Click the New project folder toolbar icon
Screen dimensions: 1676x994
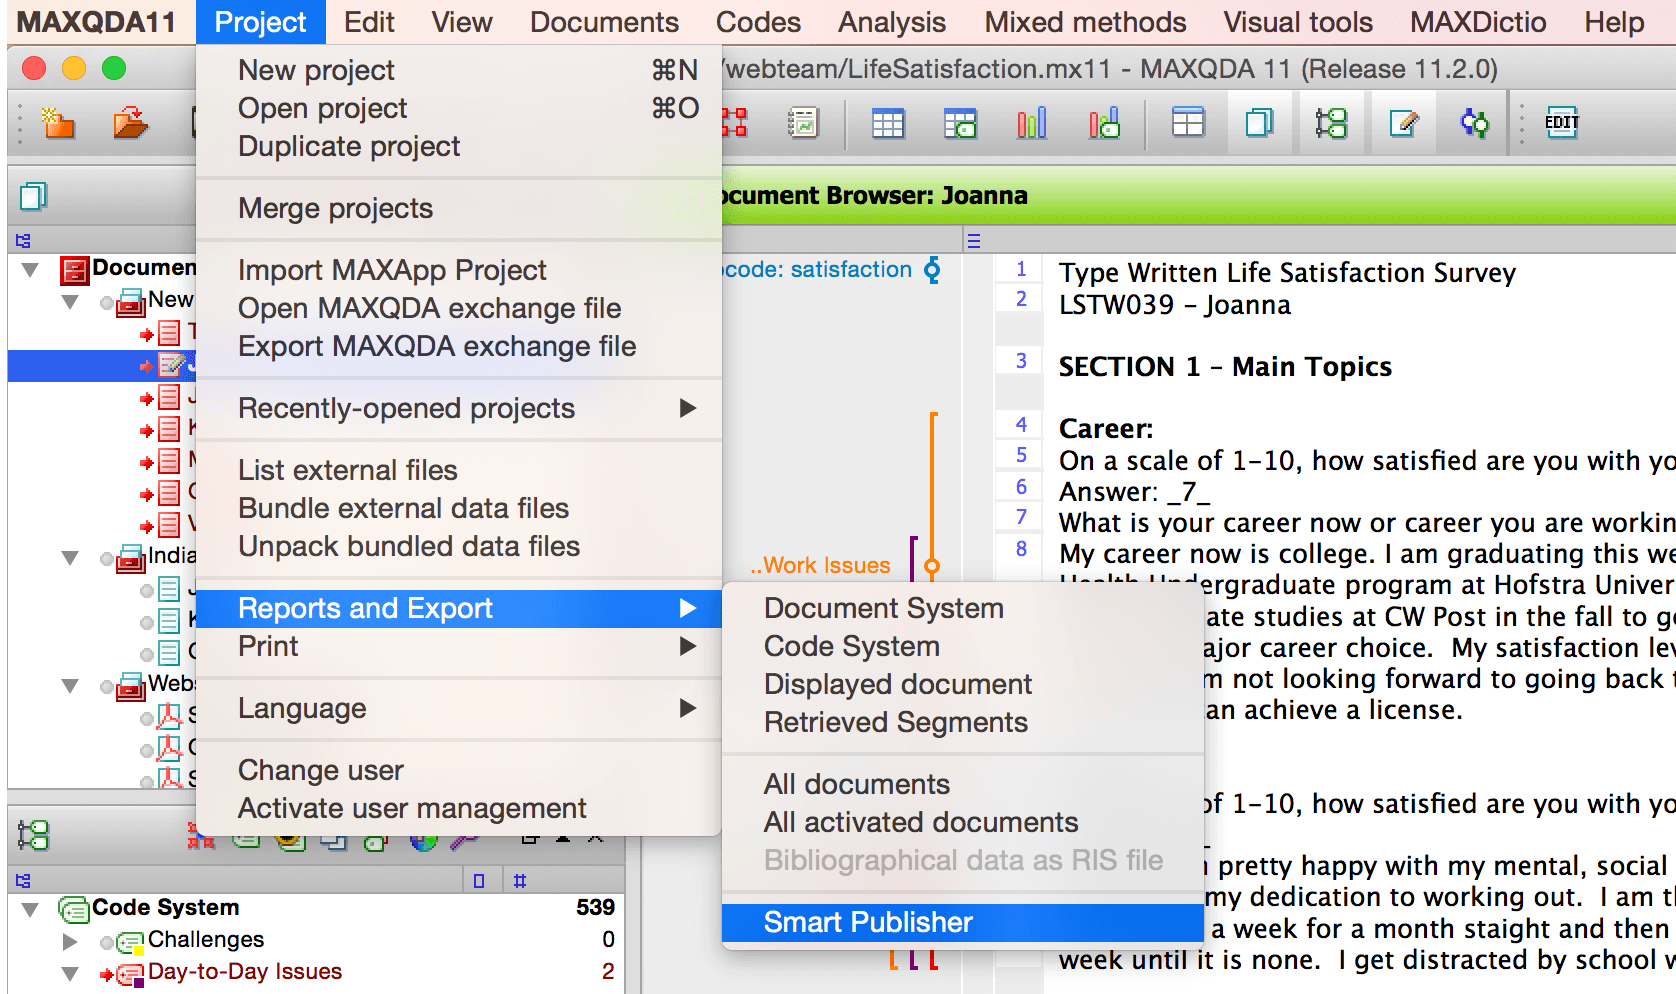[58, 123]
